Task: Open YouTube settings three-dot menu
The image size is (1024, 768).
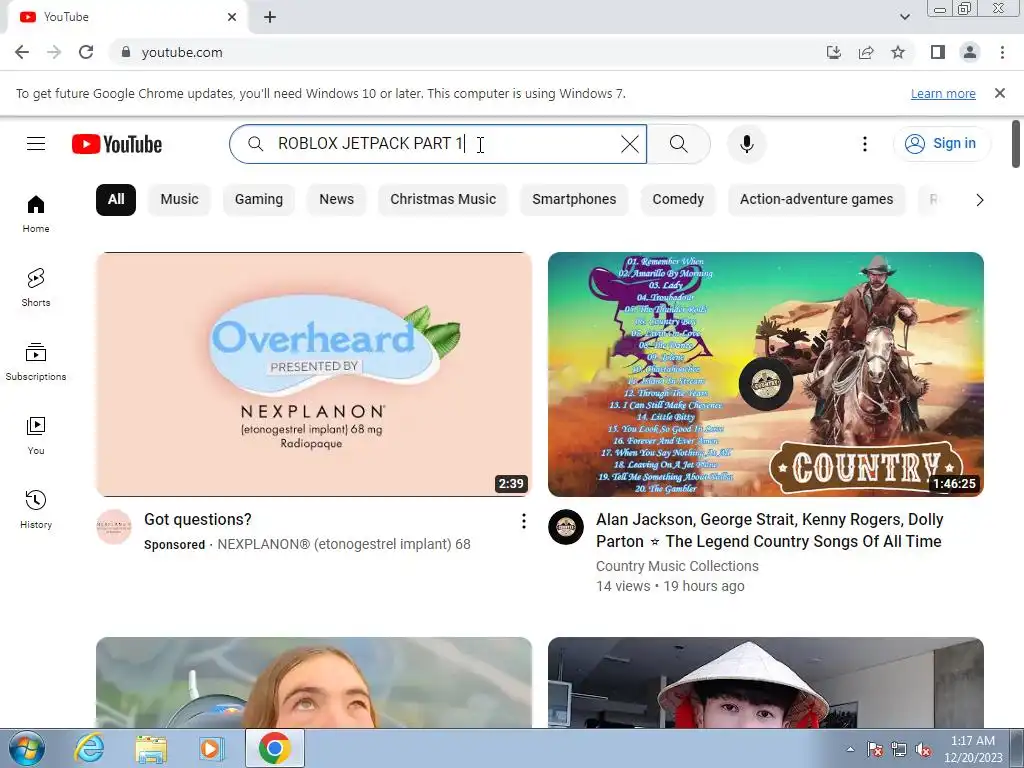Action: [x=865, y=144]
